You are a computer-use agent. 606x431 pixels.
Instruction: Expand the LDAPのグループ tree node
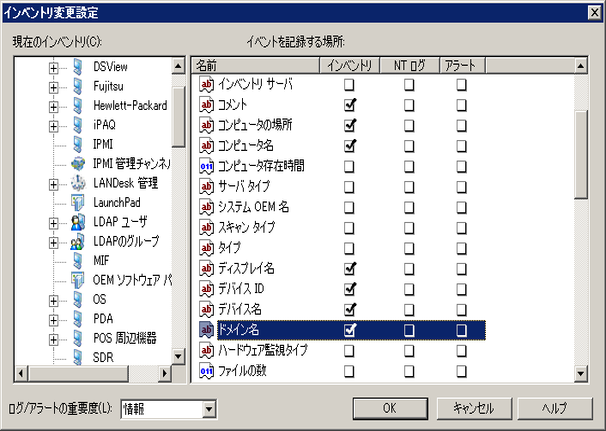[x=53, y=243]
